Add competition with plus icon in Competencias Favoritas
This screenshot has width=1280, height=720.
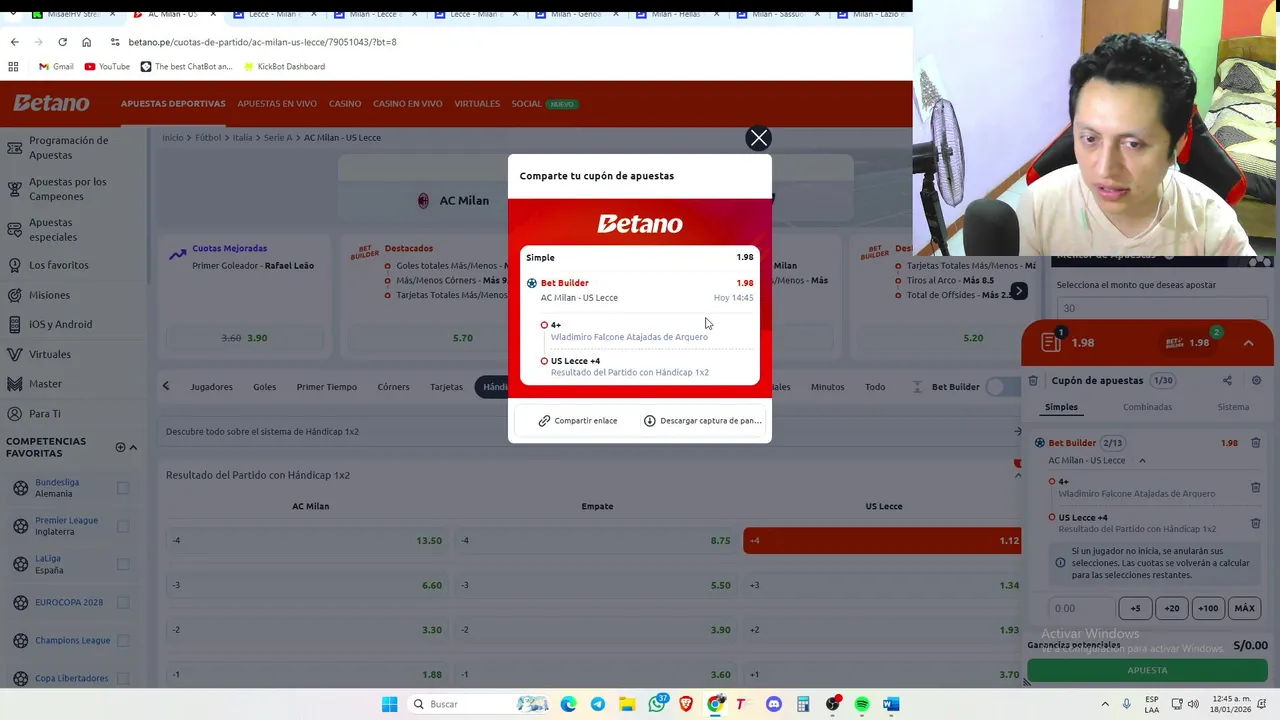coord(120,448)
